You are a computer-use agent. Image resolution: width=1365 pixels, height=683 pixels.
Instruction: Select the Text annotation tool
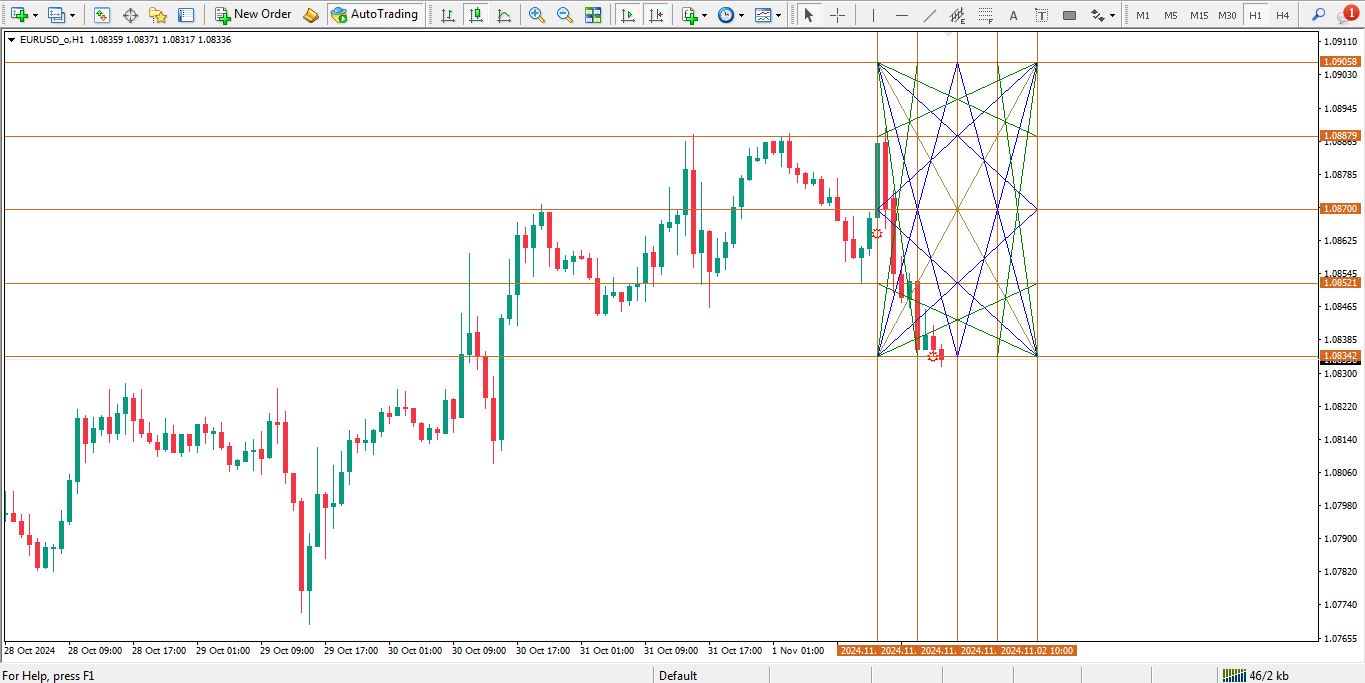1013,14
